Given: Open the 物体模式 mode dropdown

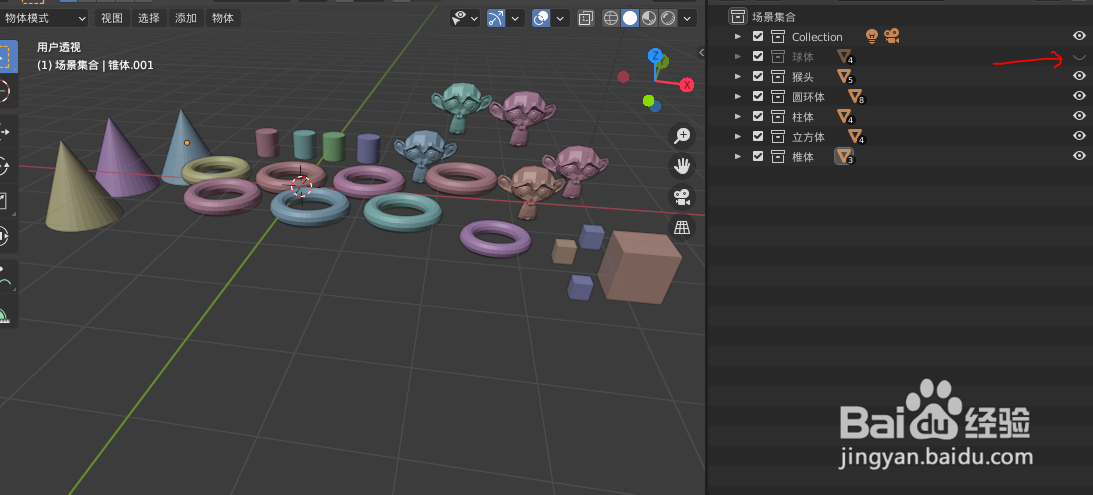Looking at the screenshot, I should 45,18.
